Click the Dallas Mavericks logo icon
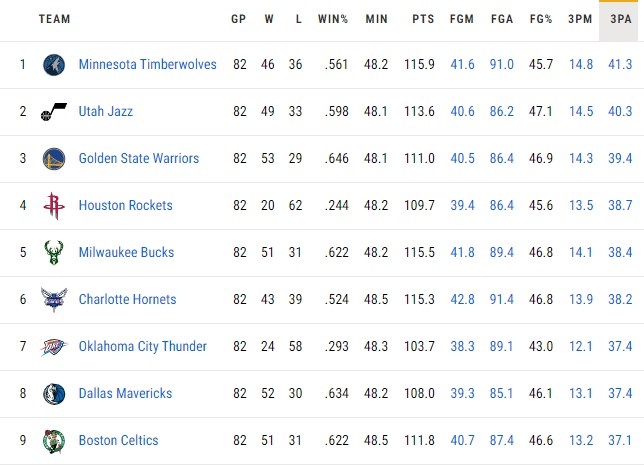The width and height of the screenshot is (644, 466). coord(53,394)
